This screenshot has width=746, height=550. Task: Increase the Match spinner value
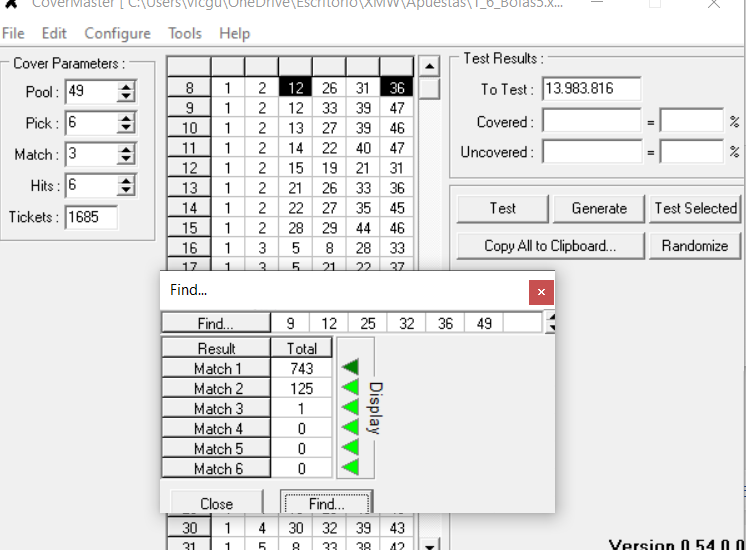(x=126, y=149)
